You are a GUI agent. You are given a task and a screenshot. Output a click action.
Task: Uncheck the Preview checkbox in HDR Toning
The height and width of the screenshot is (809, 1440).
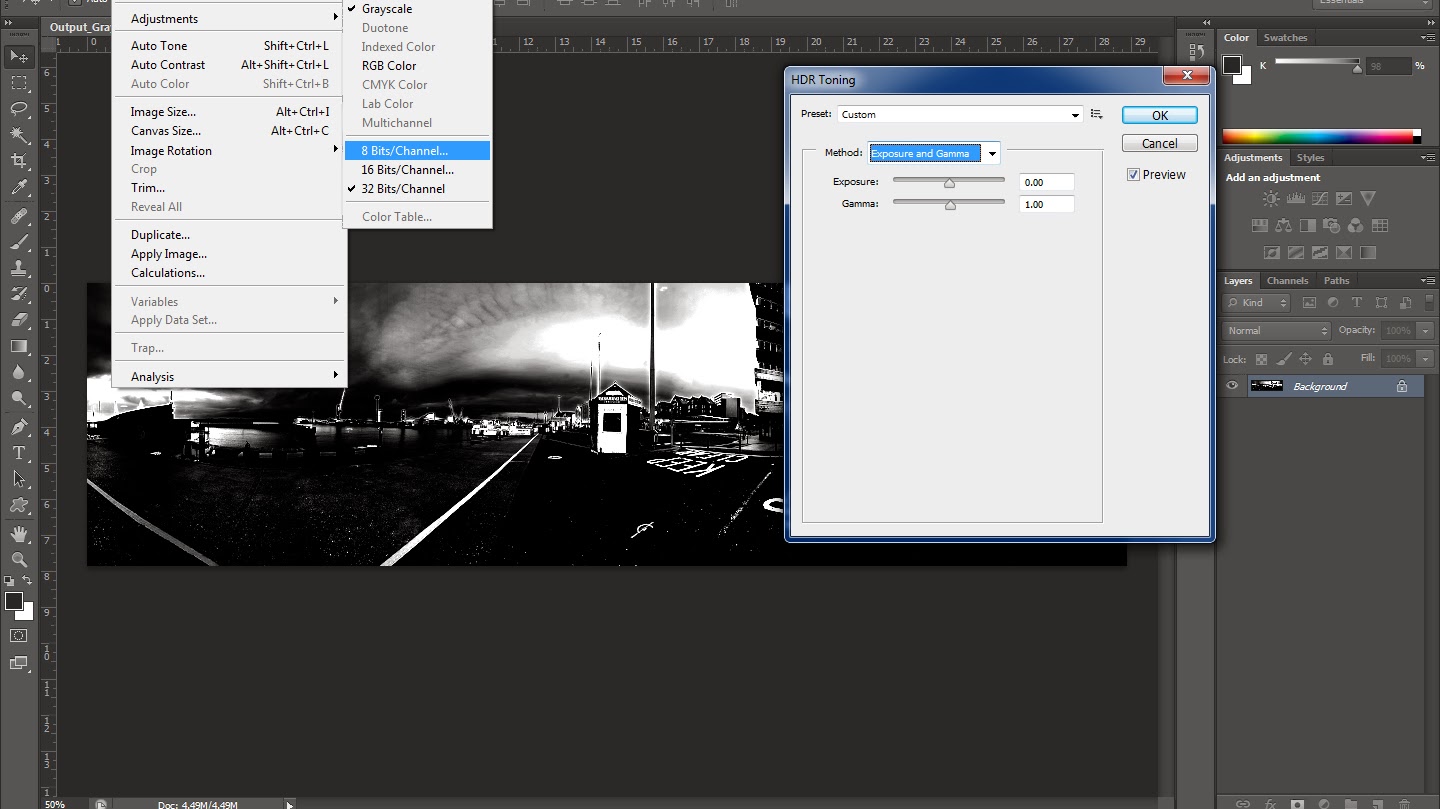[1133, 175]
